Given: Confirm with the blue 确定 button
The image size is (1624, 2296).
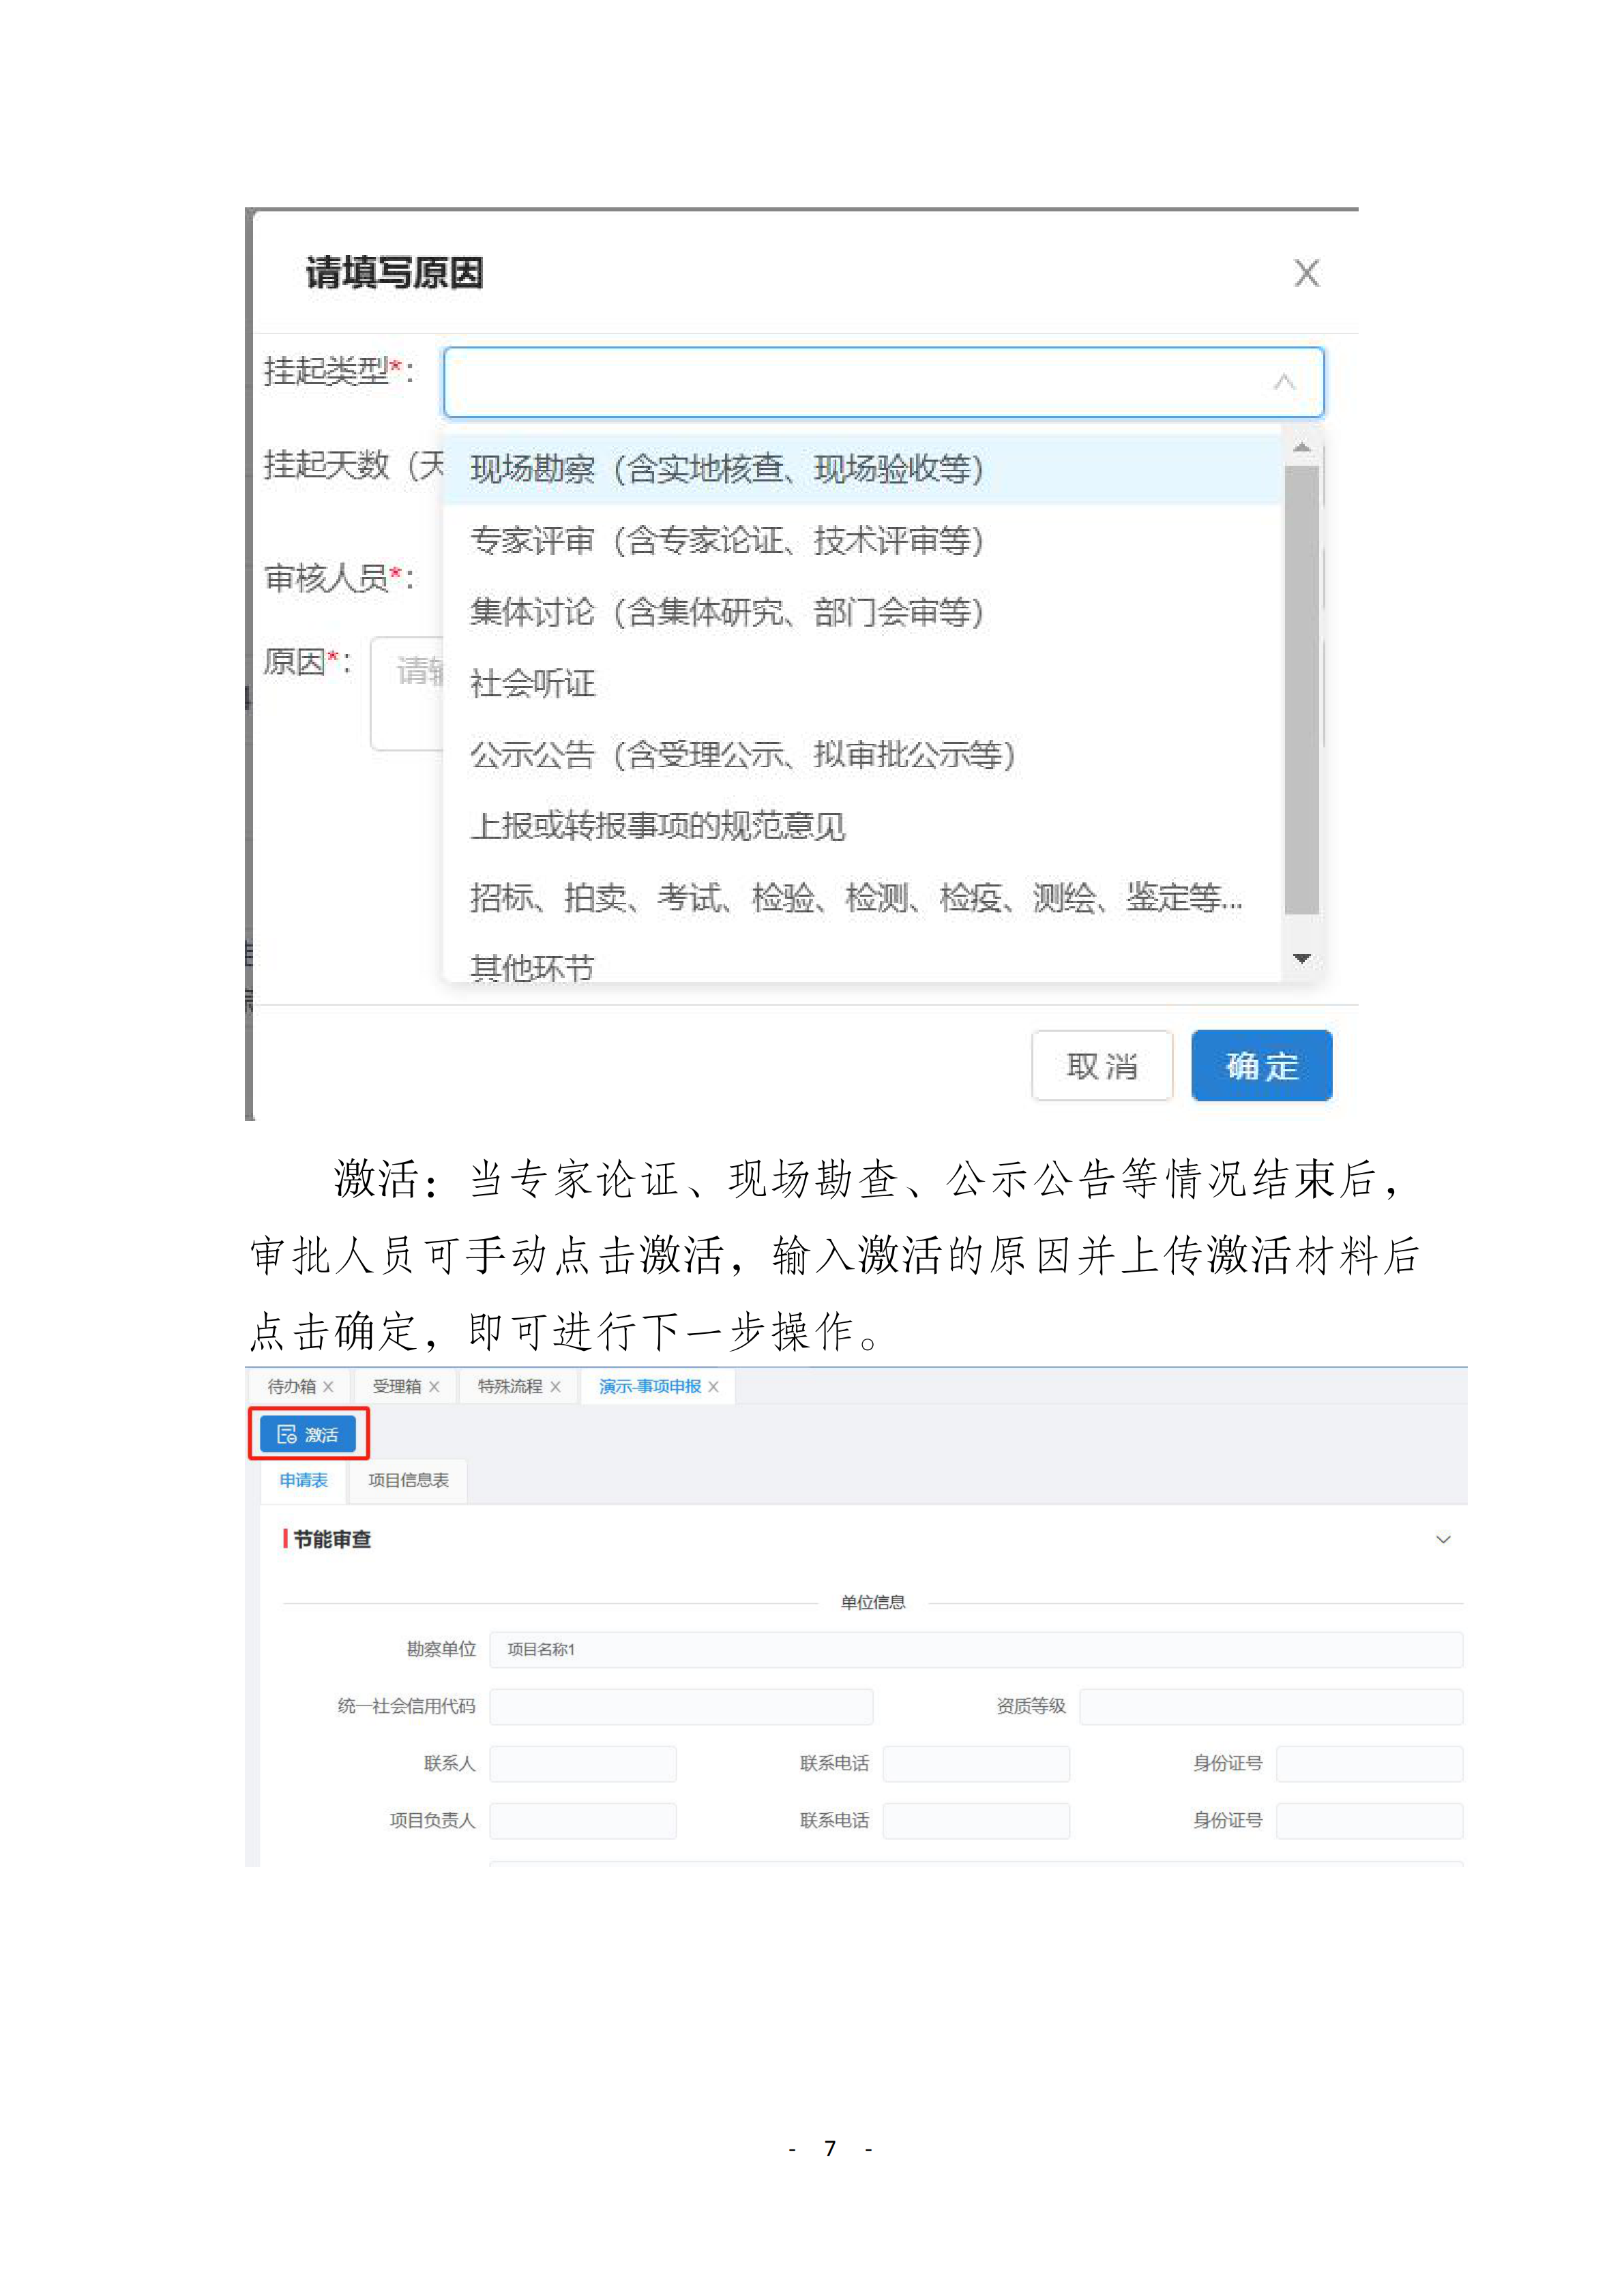Looking at the screenshot, I should [1261, 1066].
